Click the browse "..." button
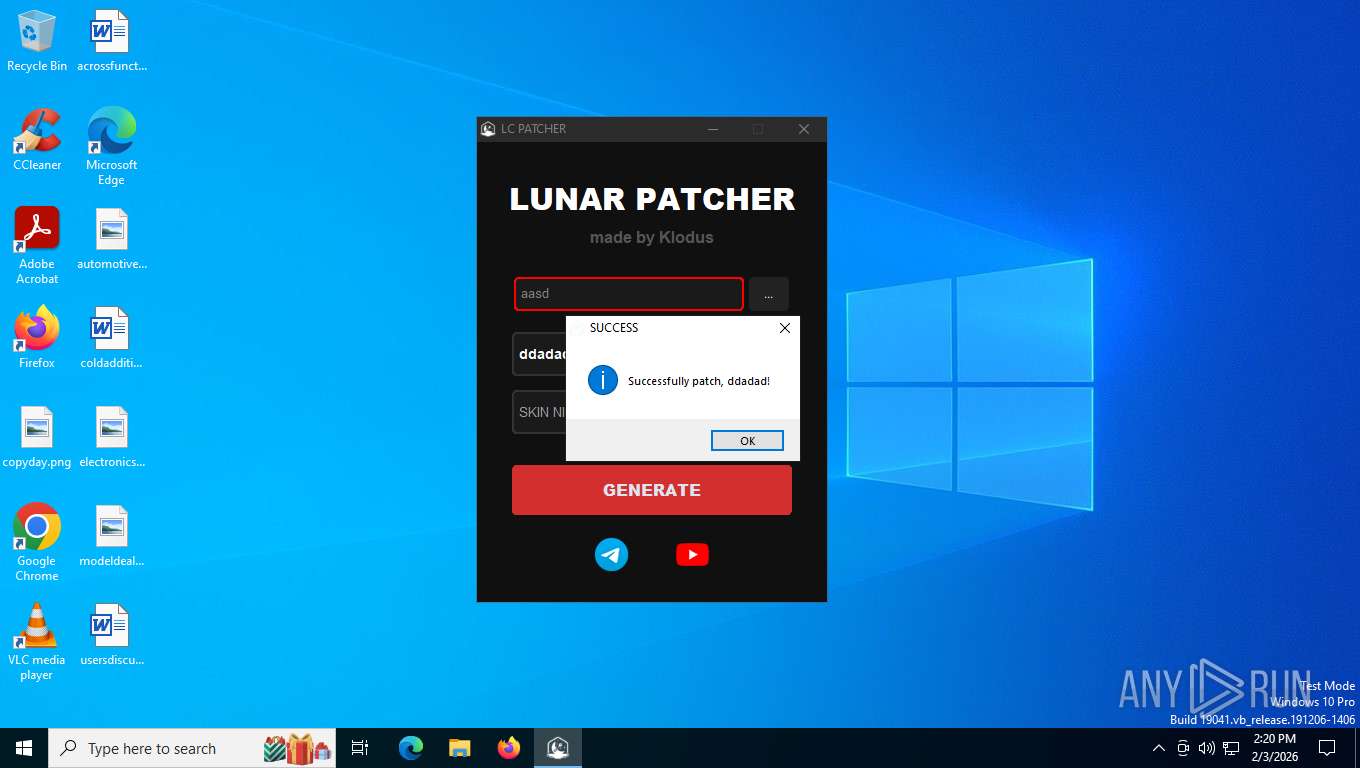 point(768,294)
